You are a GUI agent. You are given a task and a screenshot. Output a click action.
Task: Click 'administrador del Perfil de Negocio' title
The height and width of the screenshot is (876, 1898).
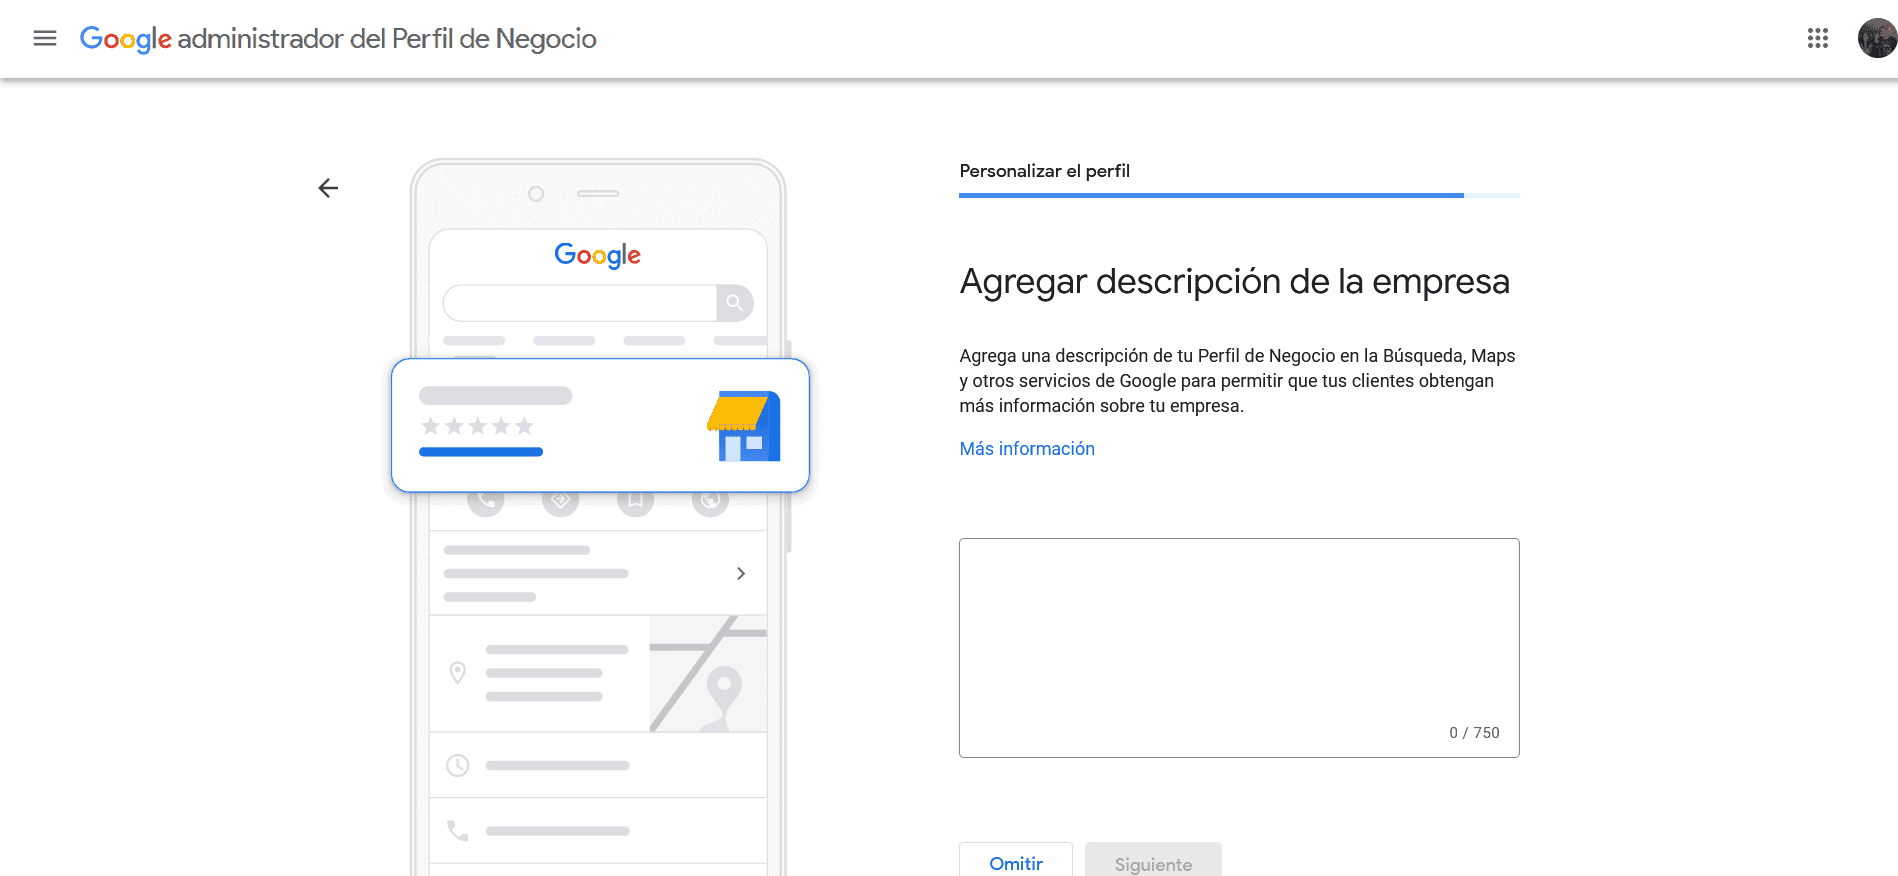pyautogui.click(x=387, y=39)
